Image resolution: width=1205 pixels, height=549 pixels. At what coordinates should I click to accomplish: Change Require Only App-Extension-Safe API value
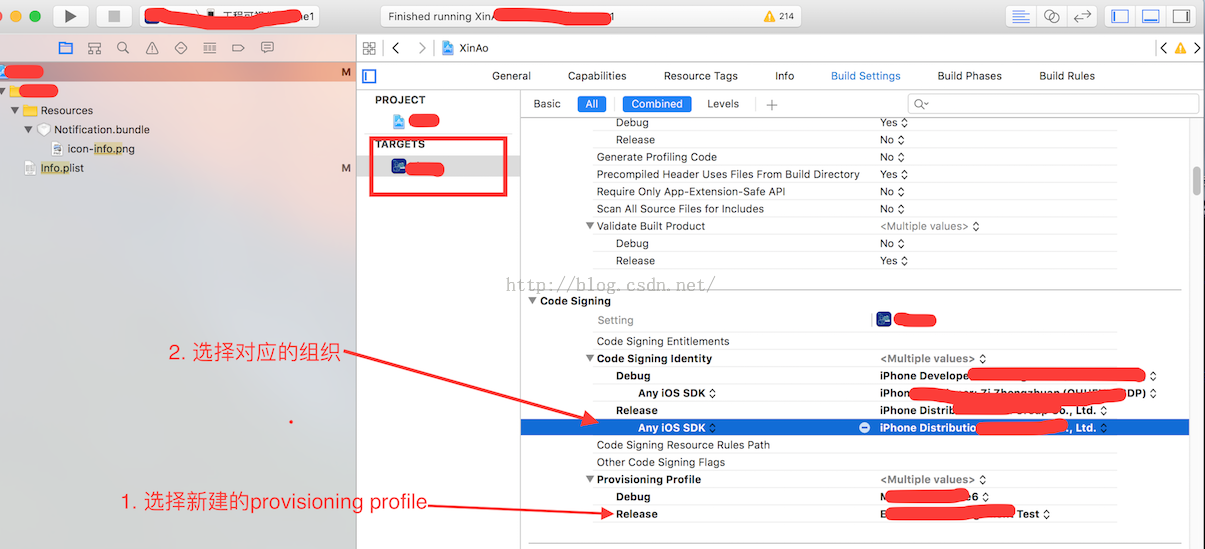pyautogui.click(x=893, y=191)
